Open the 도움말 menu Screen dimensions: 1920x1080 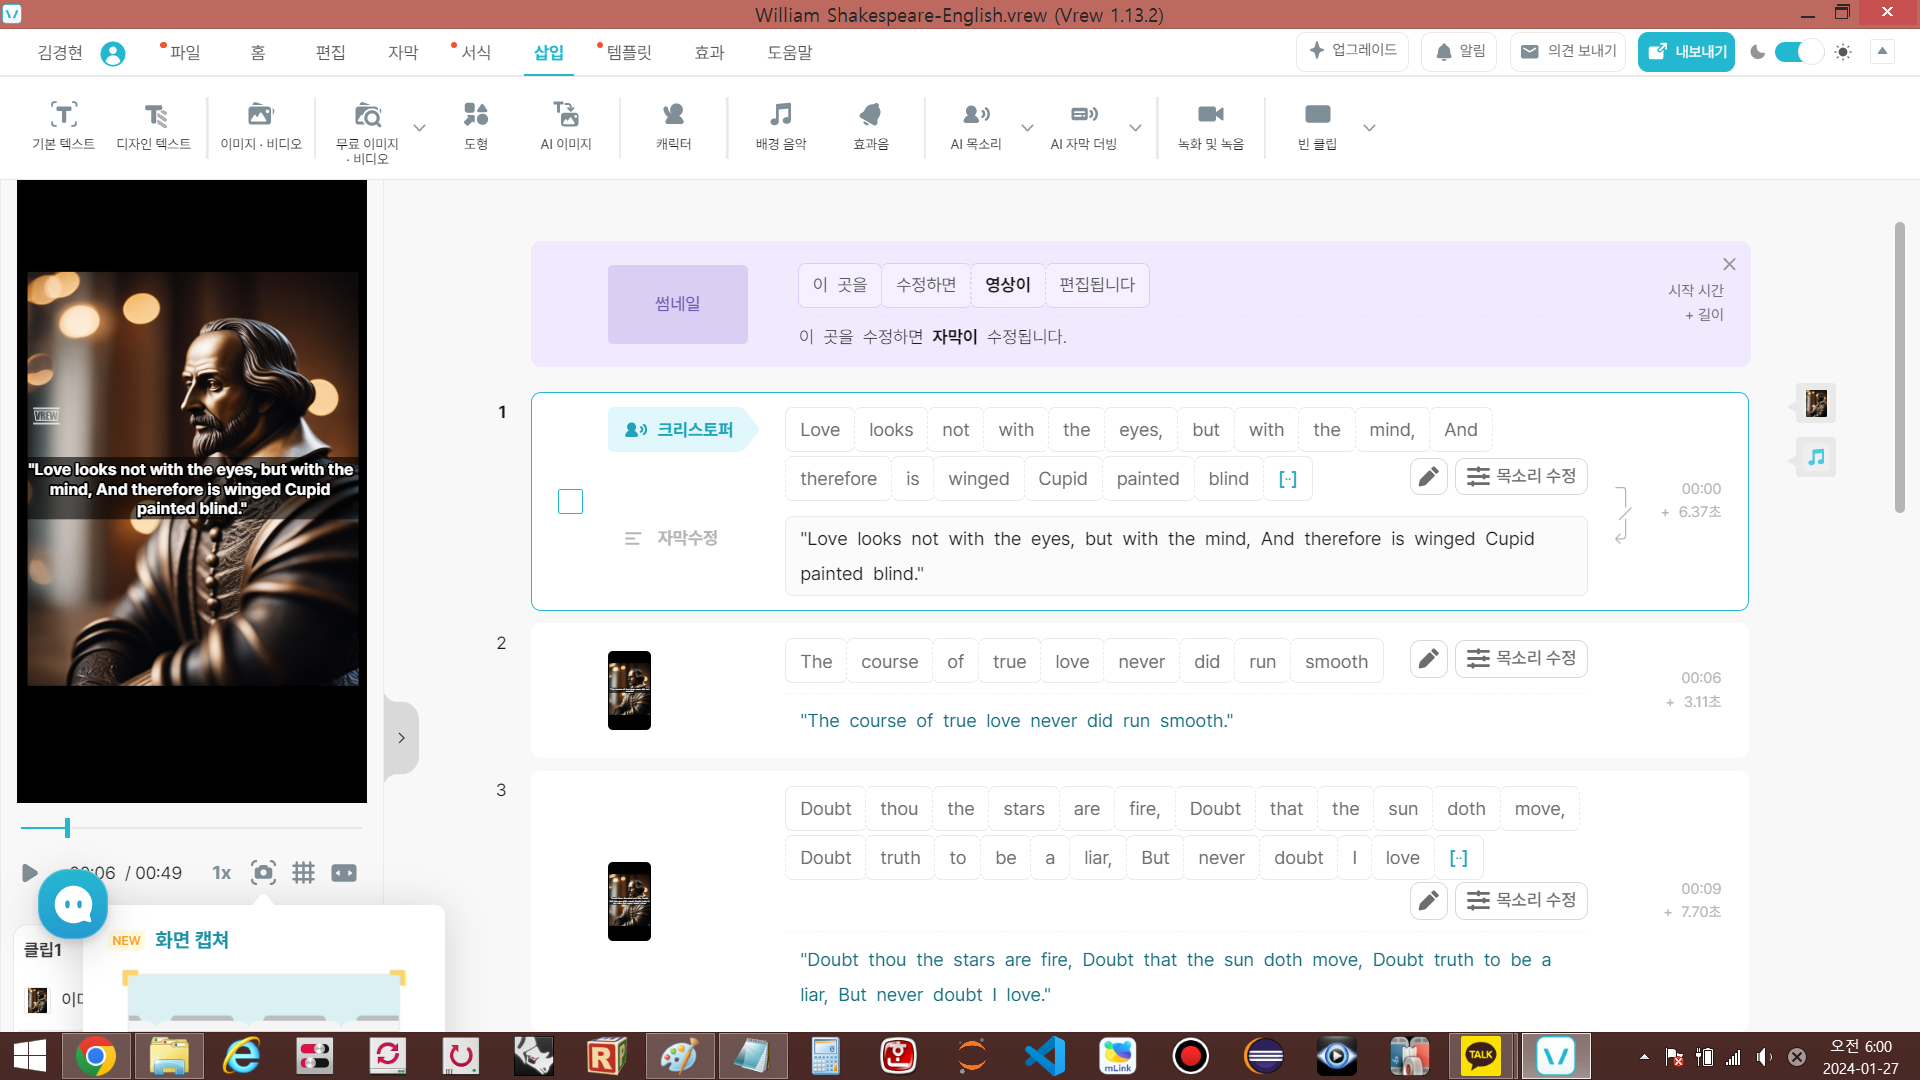point(790,53)
